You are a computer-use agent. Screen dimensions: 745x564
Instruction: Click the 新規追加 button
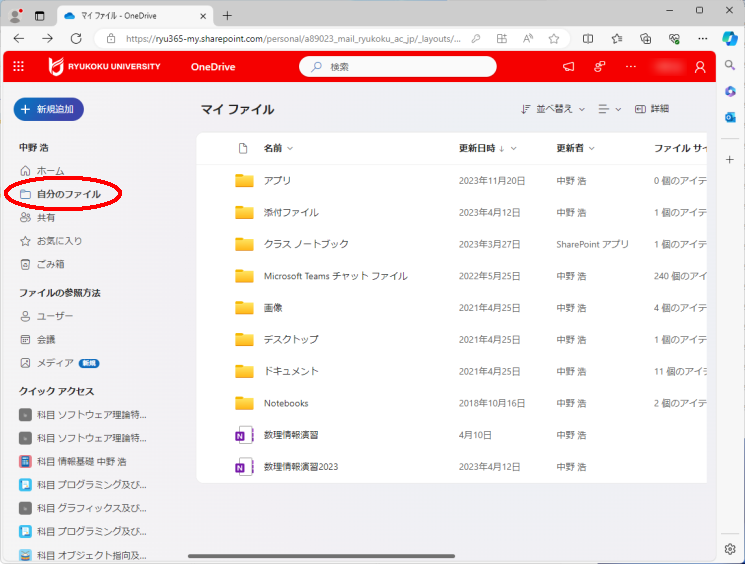pos(49,109)
